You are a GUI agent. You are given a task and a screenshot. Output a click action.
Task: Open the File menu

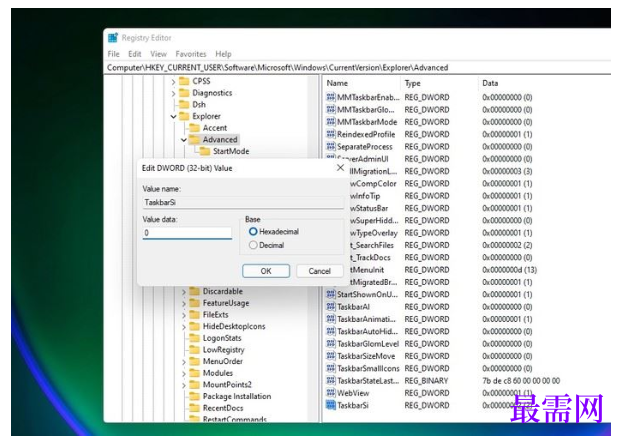[113, 54]
